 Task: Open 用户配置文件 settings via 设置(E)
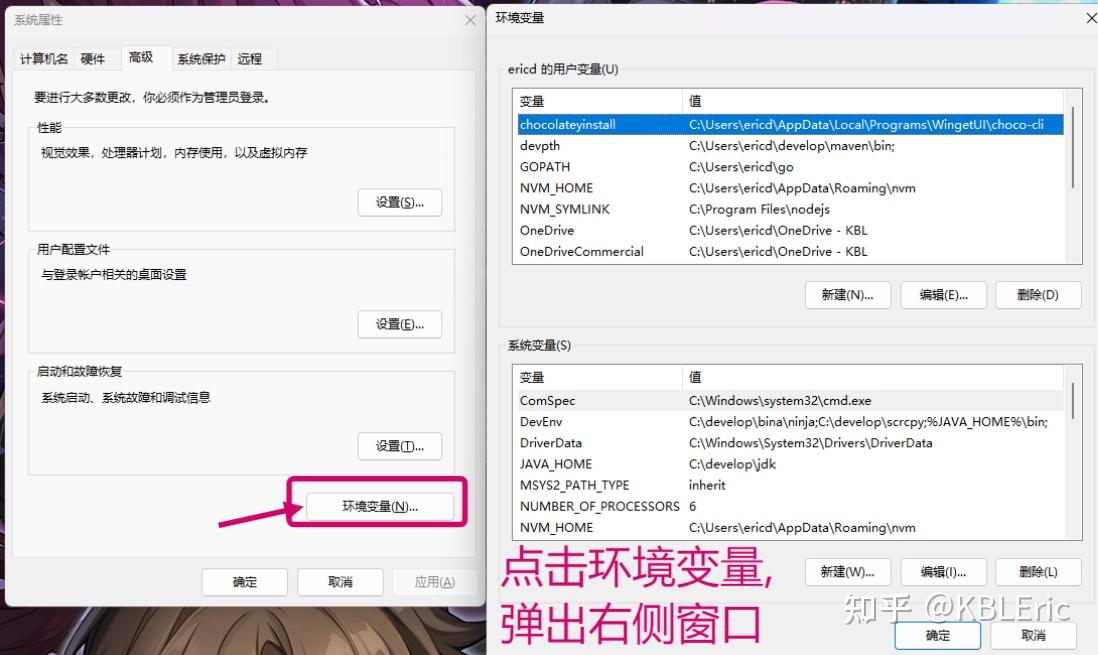coord(399,324)
